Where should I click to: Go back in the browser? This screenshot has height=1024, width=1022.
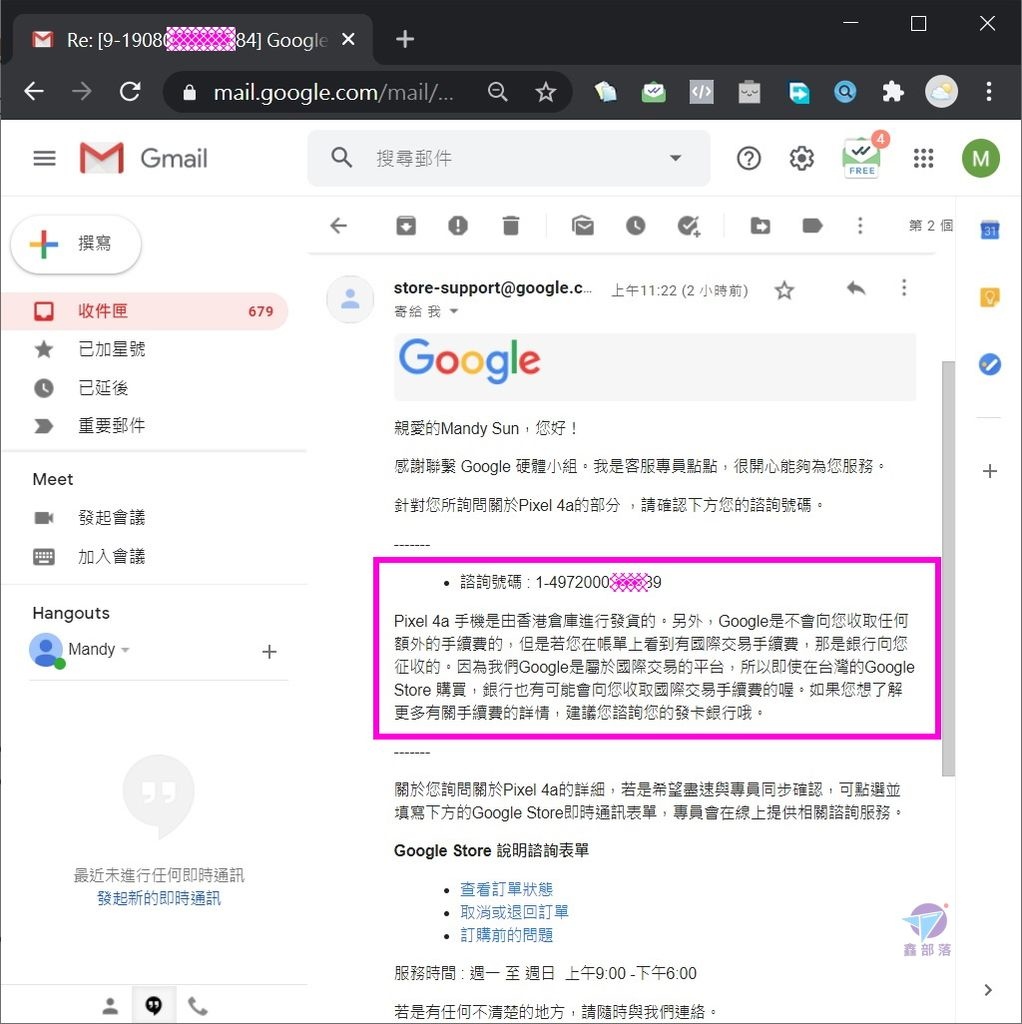click(x=34, y=91)
